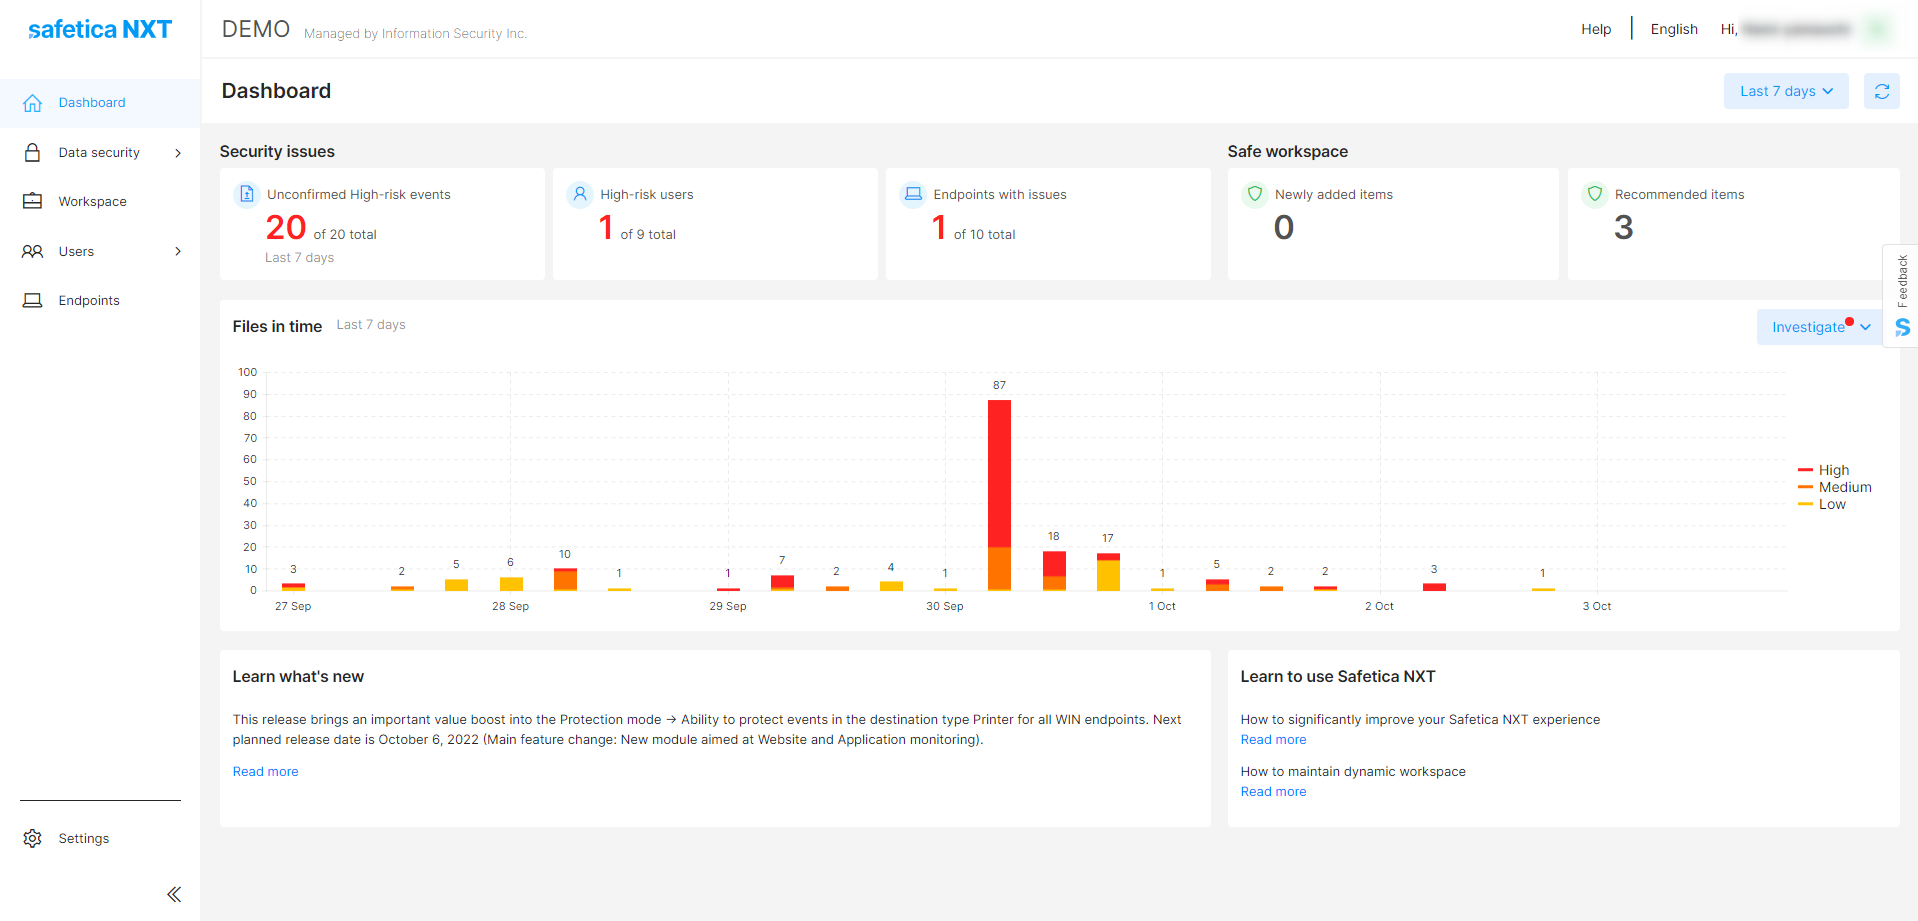1918x921 pixels.
Task: Click the 18-files bar in chart
Action: coord(1054,571)
